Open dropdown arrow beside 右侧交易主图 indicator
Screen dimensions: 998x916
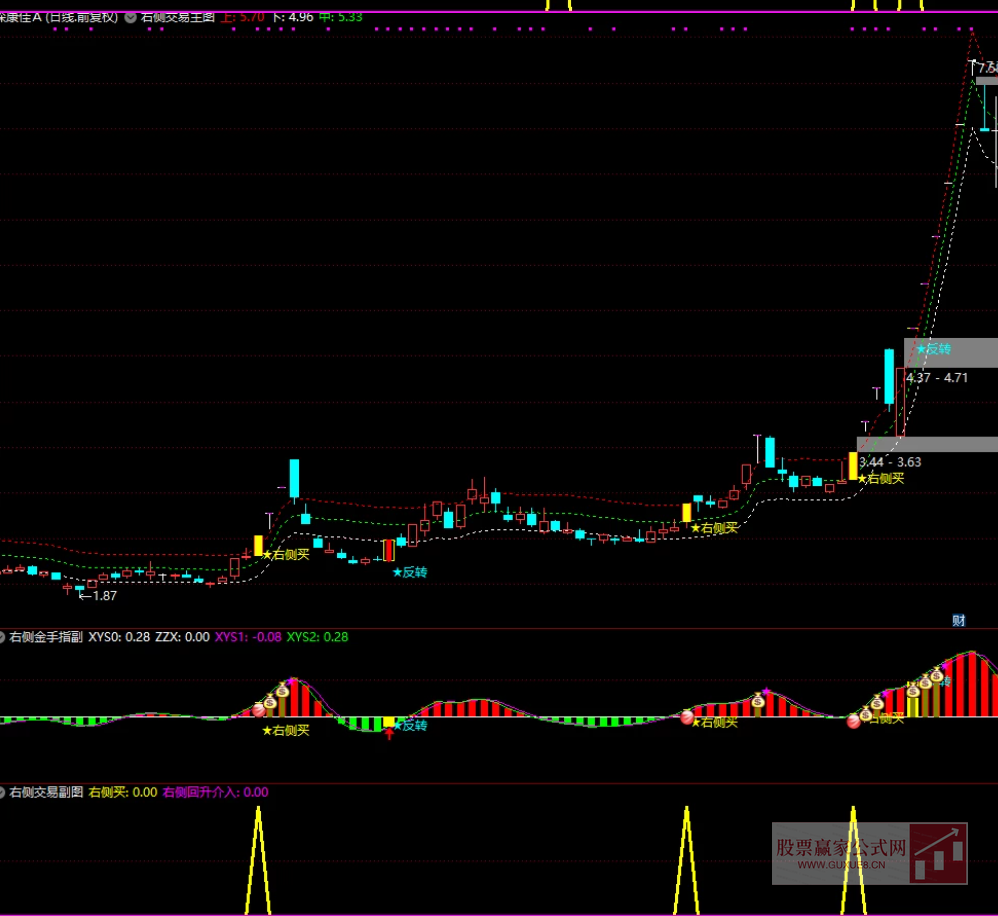coord(131,17)
